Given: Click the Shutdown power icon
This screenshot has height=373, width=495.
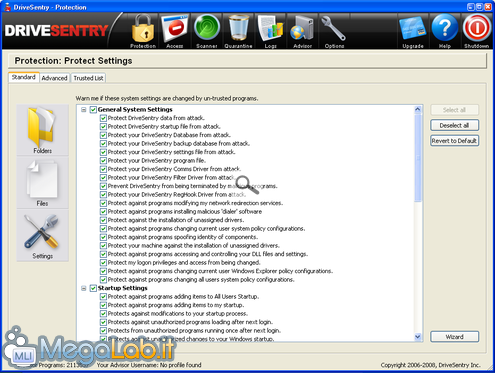Looking at the screenshot, I should [x=477, y=31].
